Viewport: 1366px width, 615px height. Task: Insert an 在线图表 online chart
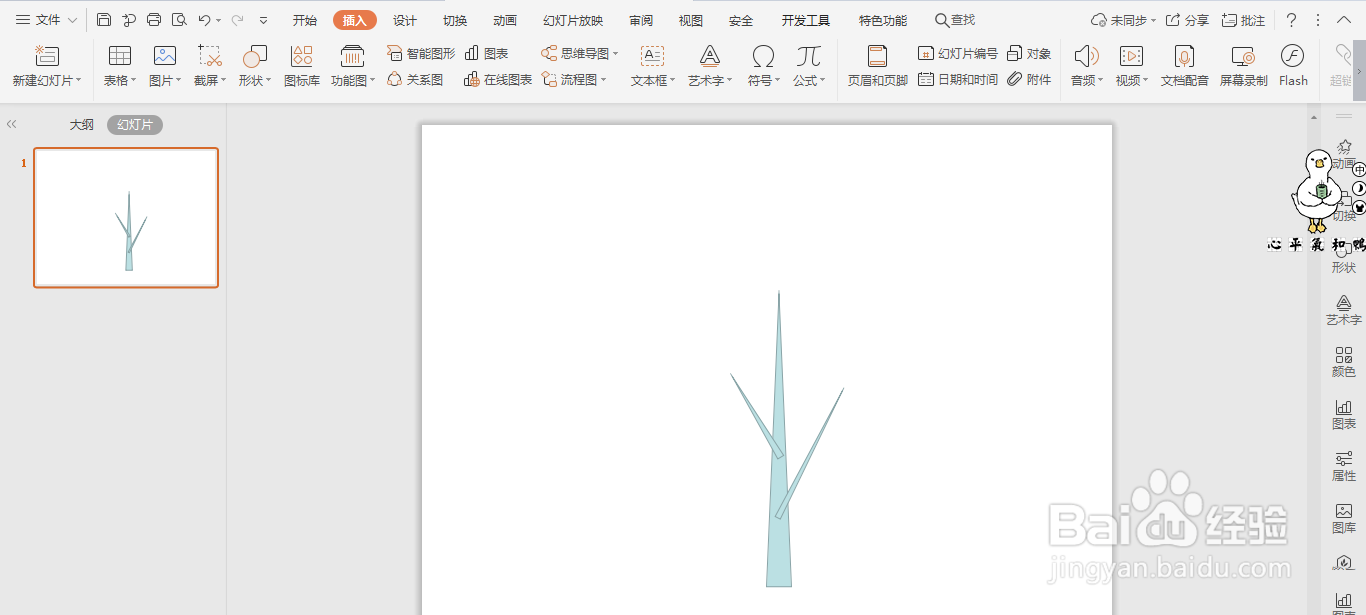click(x=498, y=79)
